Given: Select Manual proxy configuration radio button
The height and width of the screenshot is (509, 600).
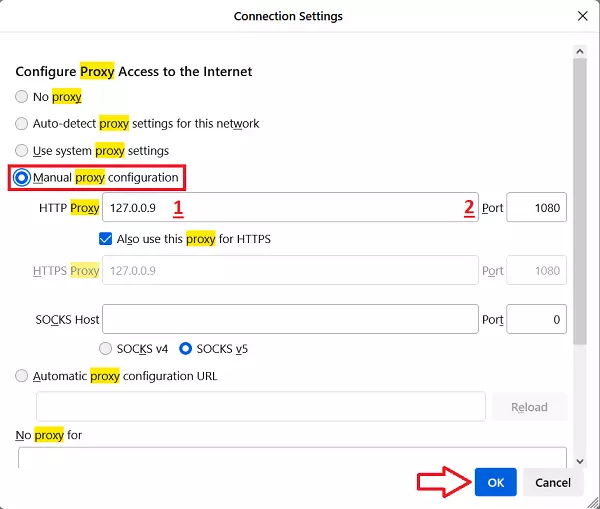Looking at the screenshot, I should click(23, 178).
